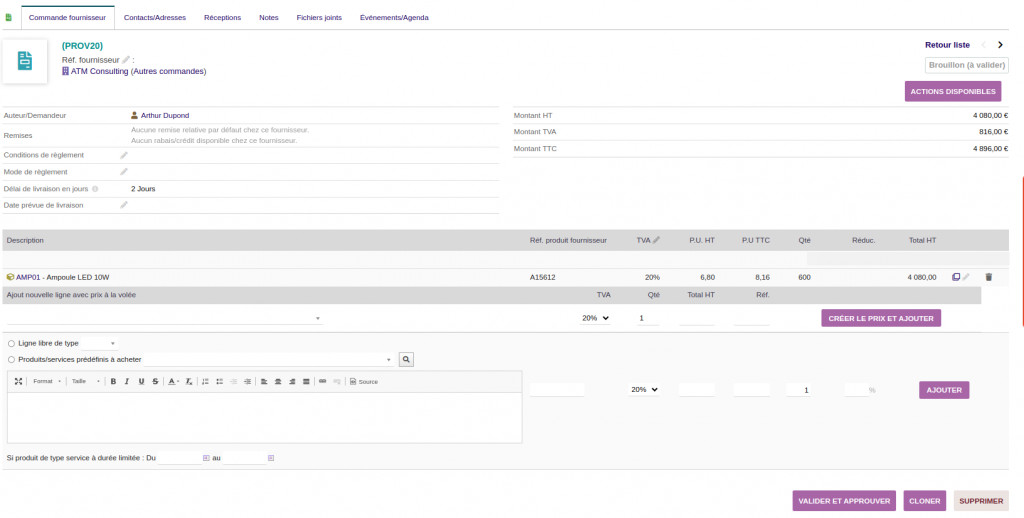1024x518 pixels.
Task: Click the duplicate icon on the AMP01 line
Action: [956, 277]
